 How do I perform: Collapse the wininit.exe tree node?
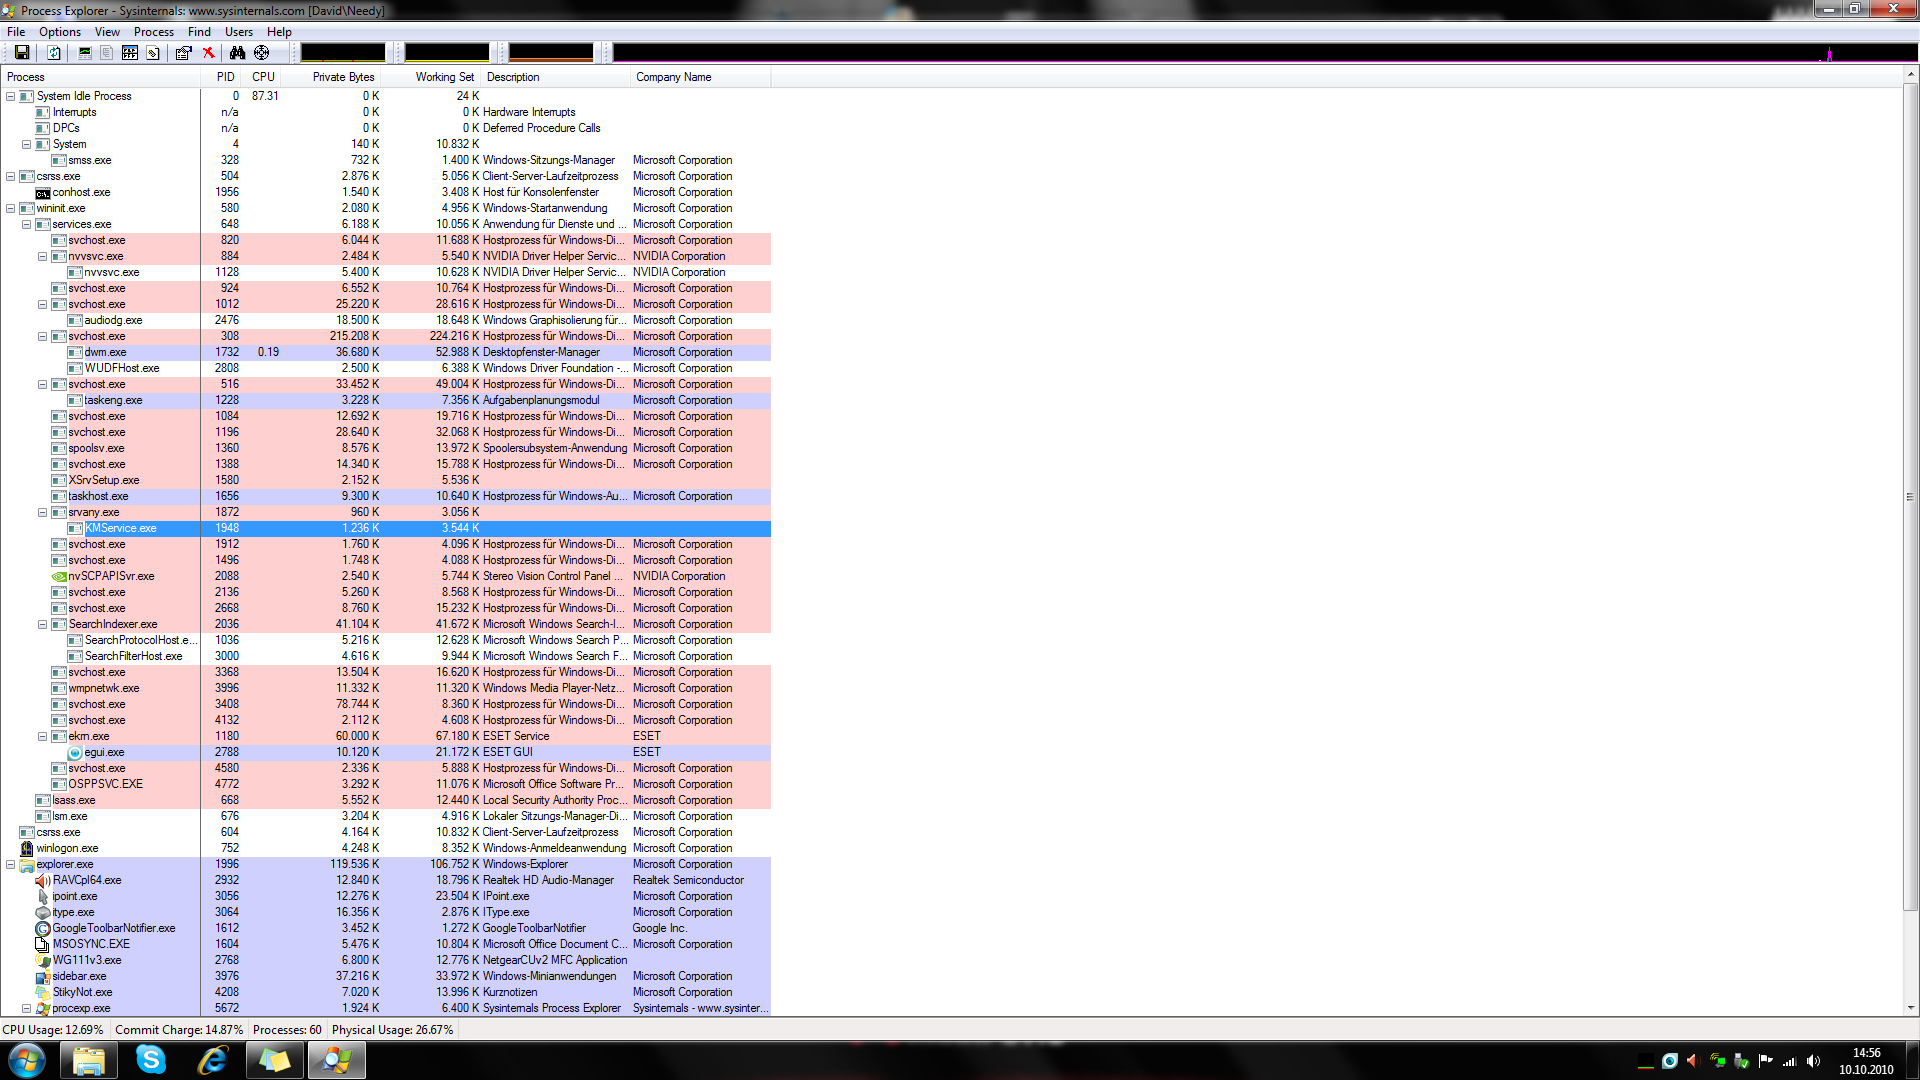point(11,208)
